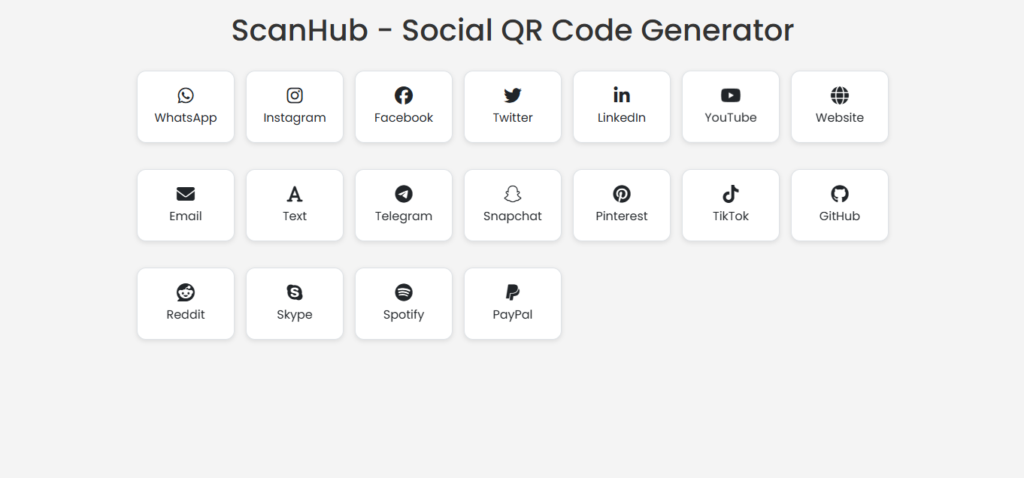Click the WhatsApp icon
1024x478 pixels.
pyautogui.click(x=185, y=95)
